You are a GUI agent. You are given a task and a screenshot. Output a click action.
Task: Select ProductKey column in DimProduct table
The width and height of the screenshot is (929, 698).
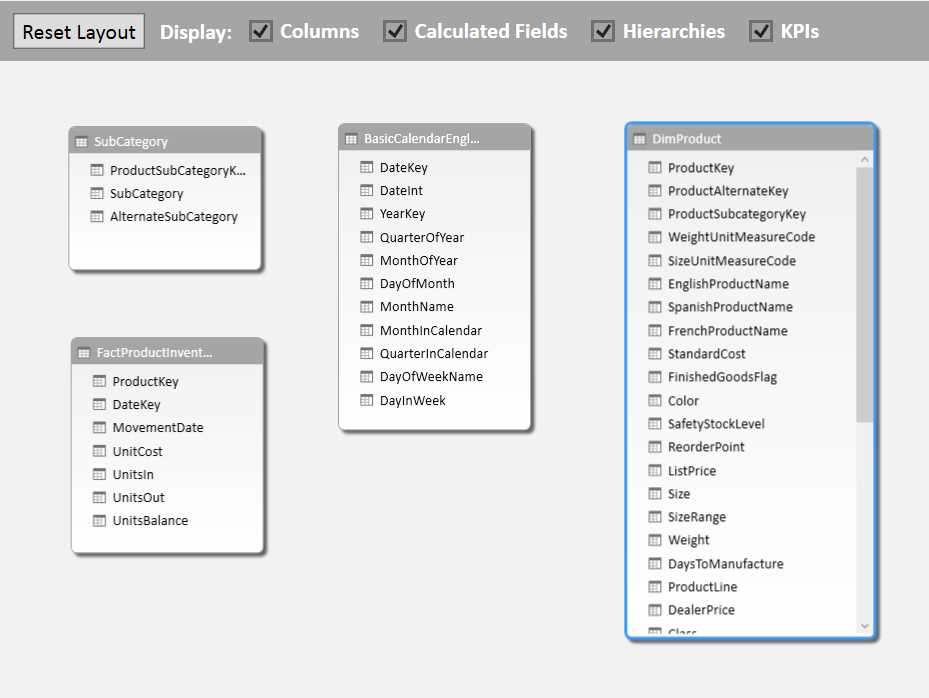click(x=701, y=168)
